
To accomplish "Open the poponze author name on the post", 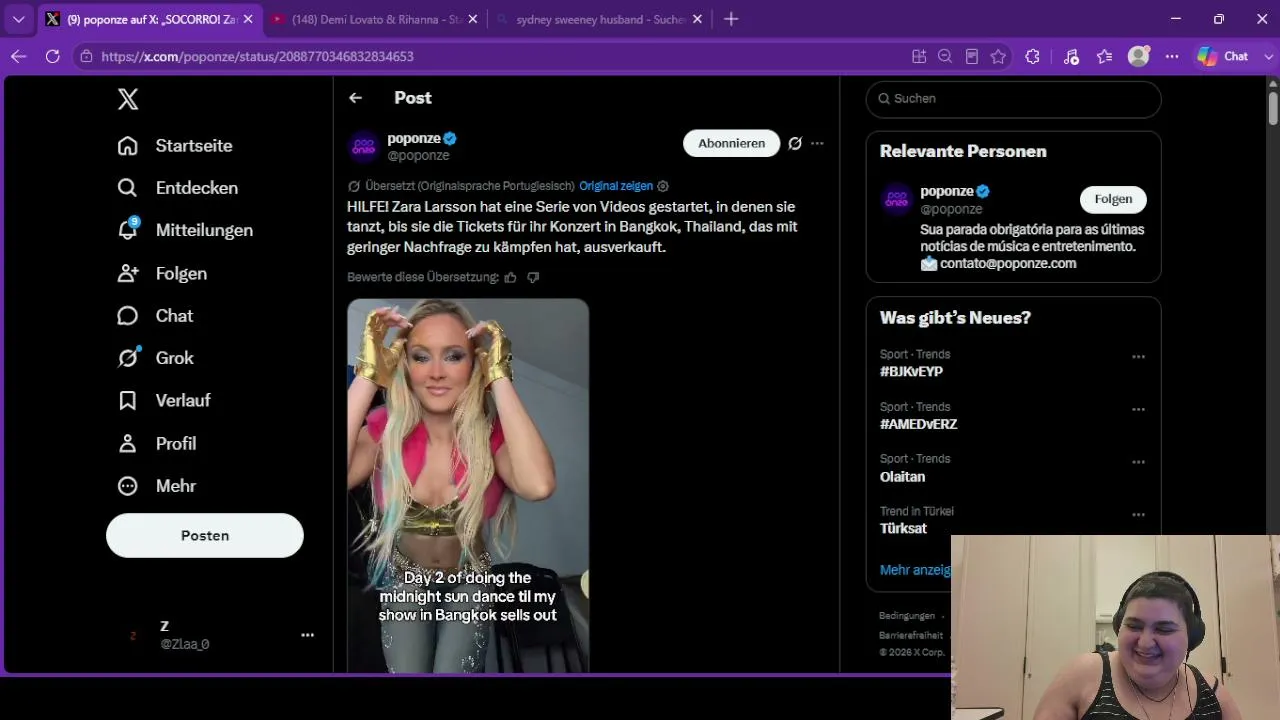I will [414, 138].
